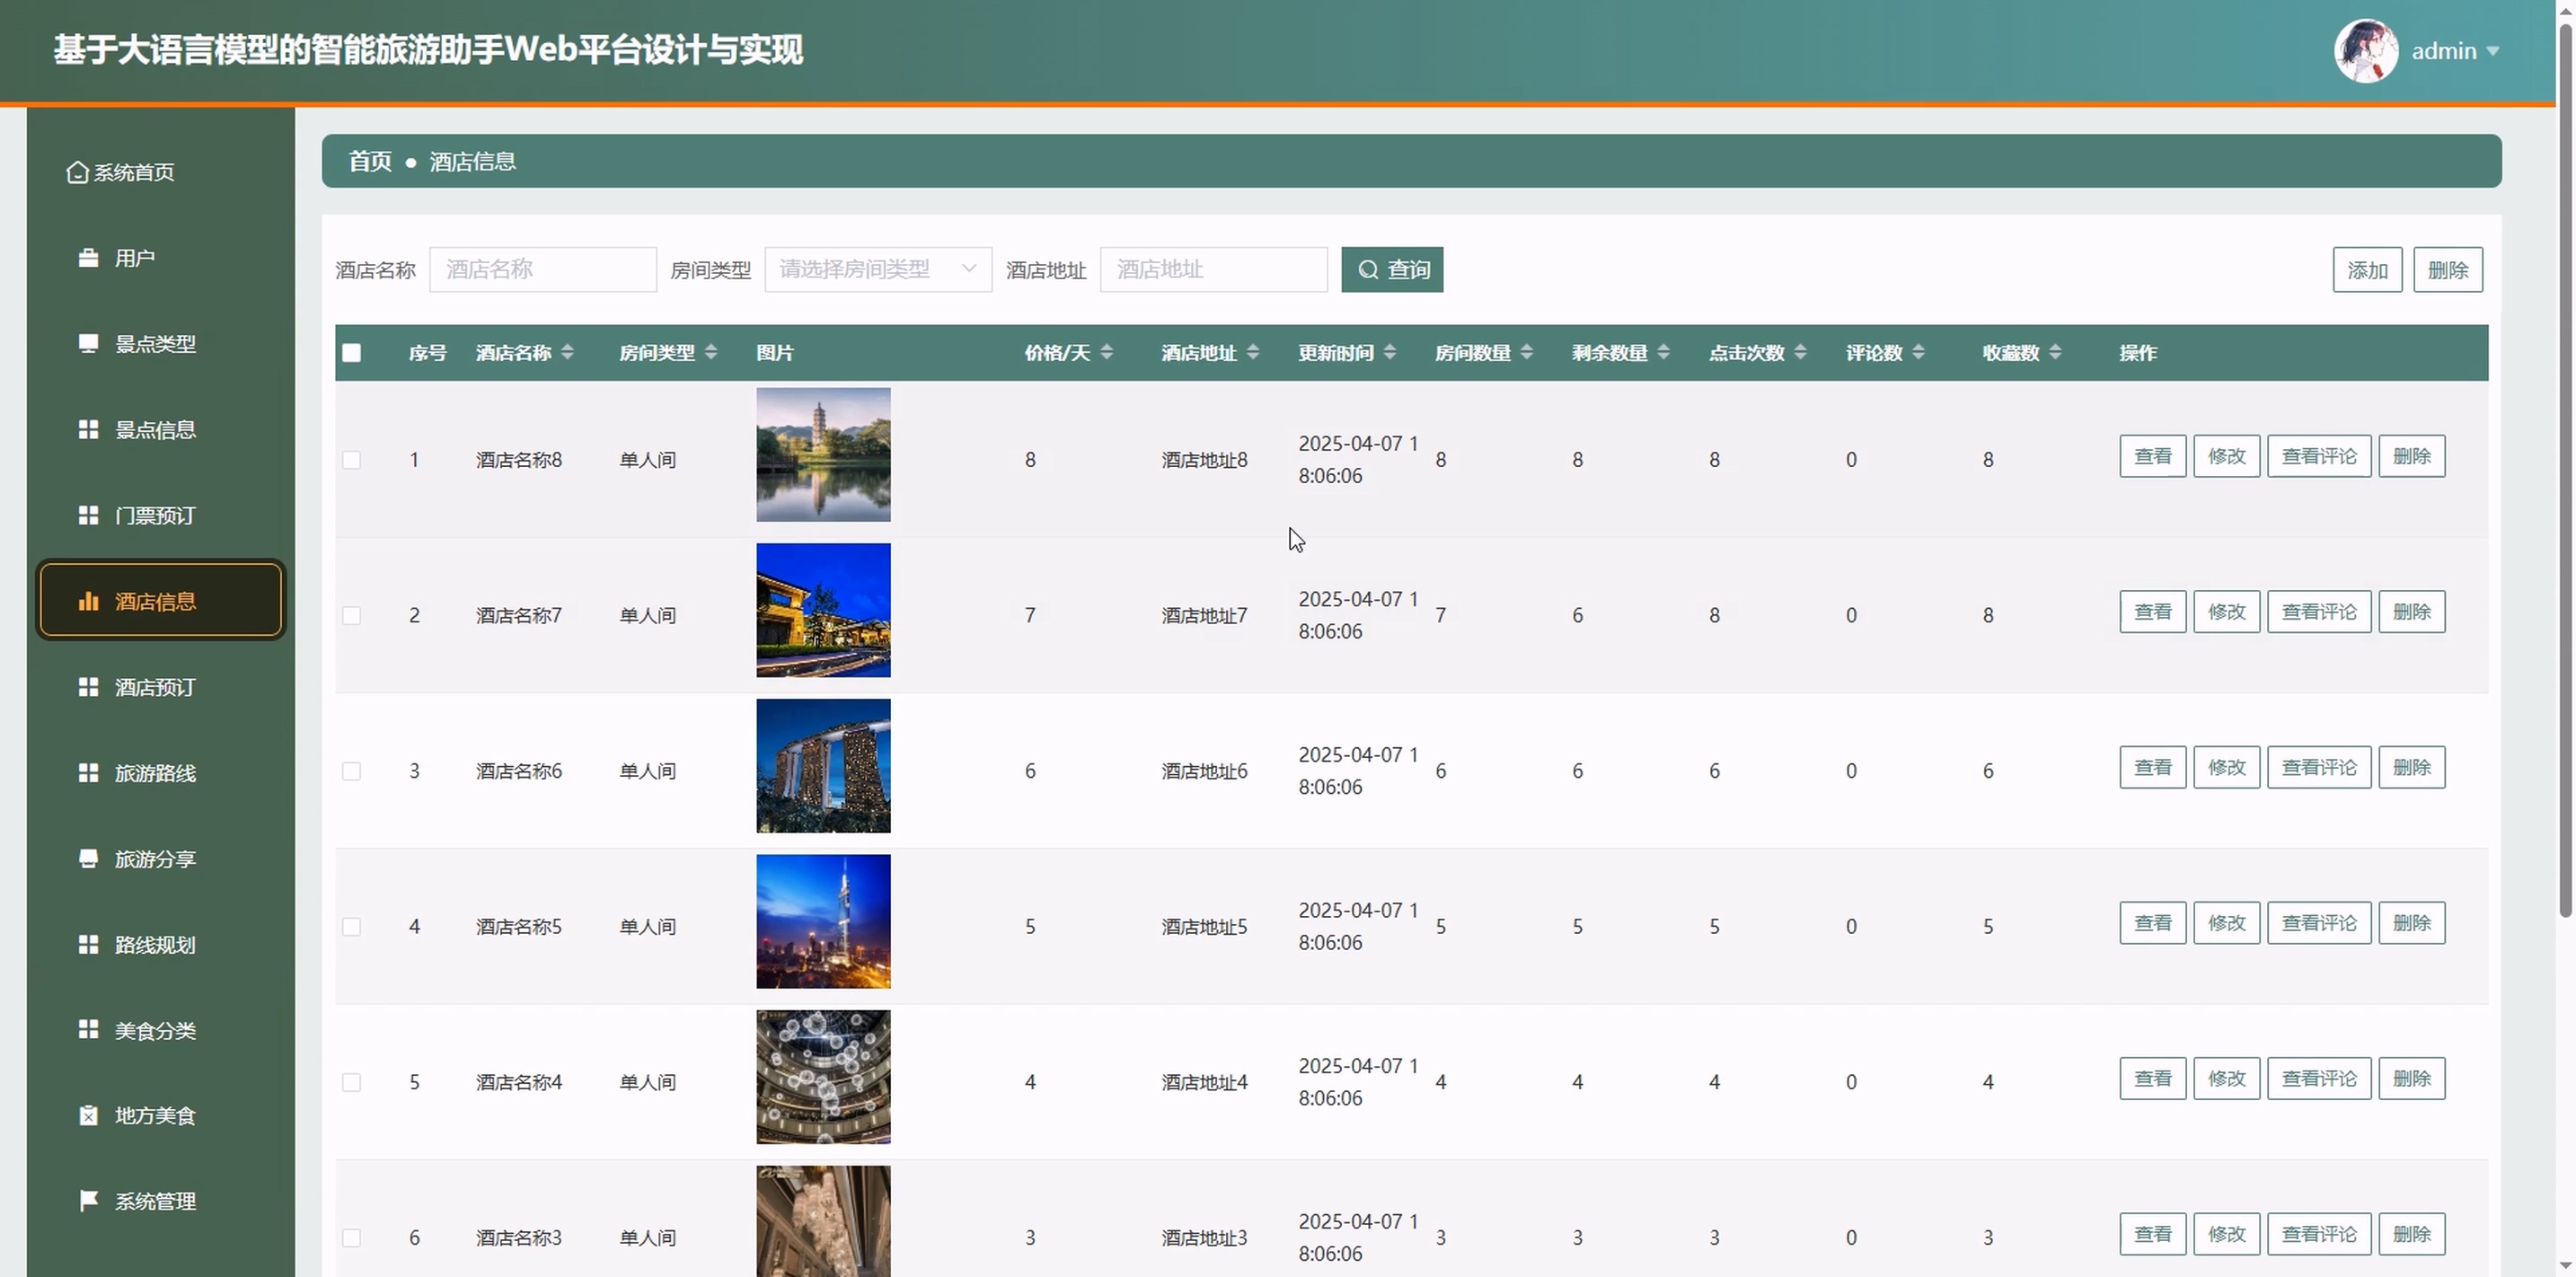
Task: Check the checkbox for row 酒店名称8
Action: click(x=351, y=460)
